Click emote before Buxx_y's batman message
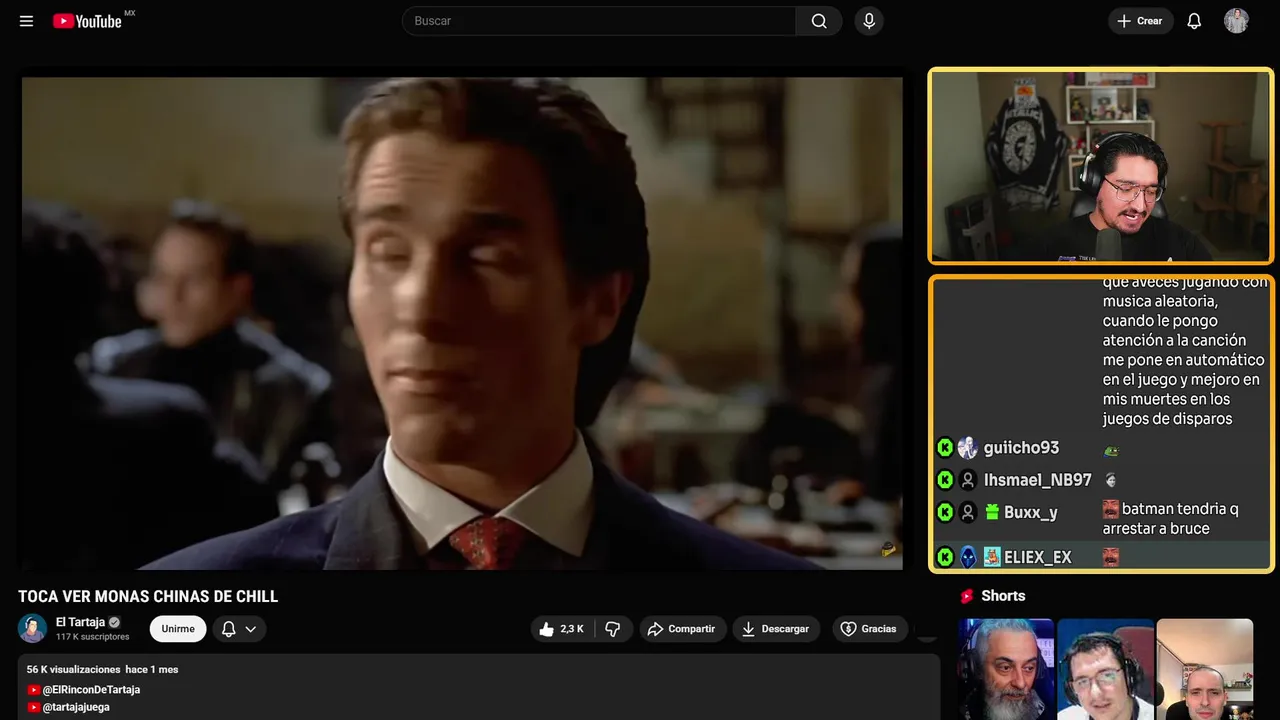The height and width of the screenshot is (720, 1280). (x=1110, y=508)
